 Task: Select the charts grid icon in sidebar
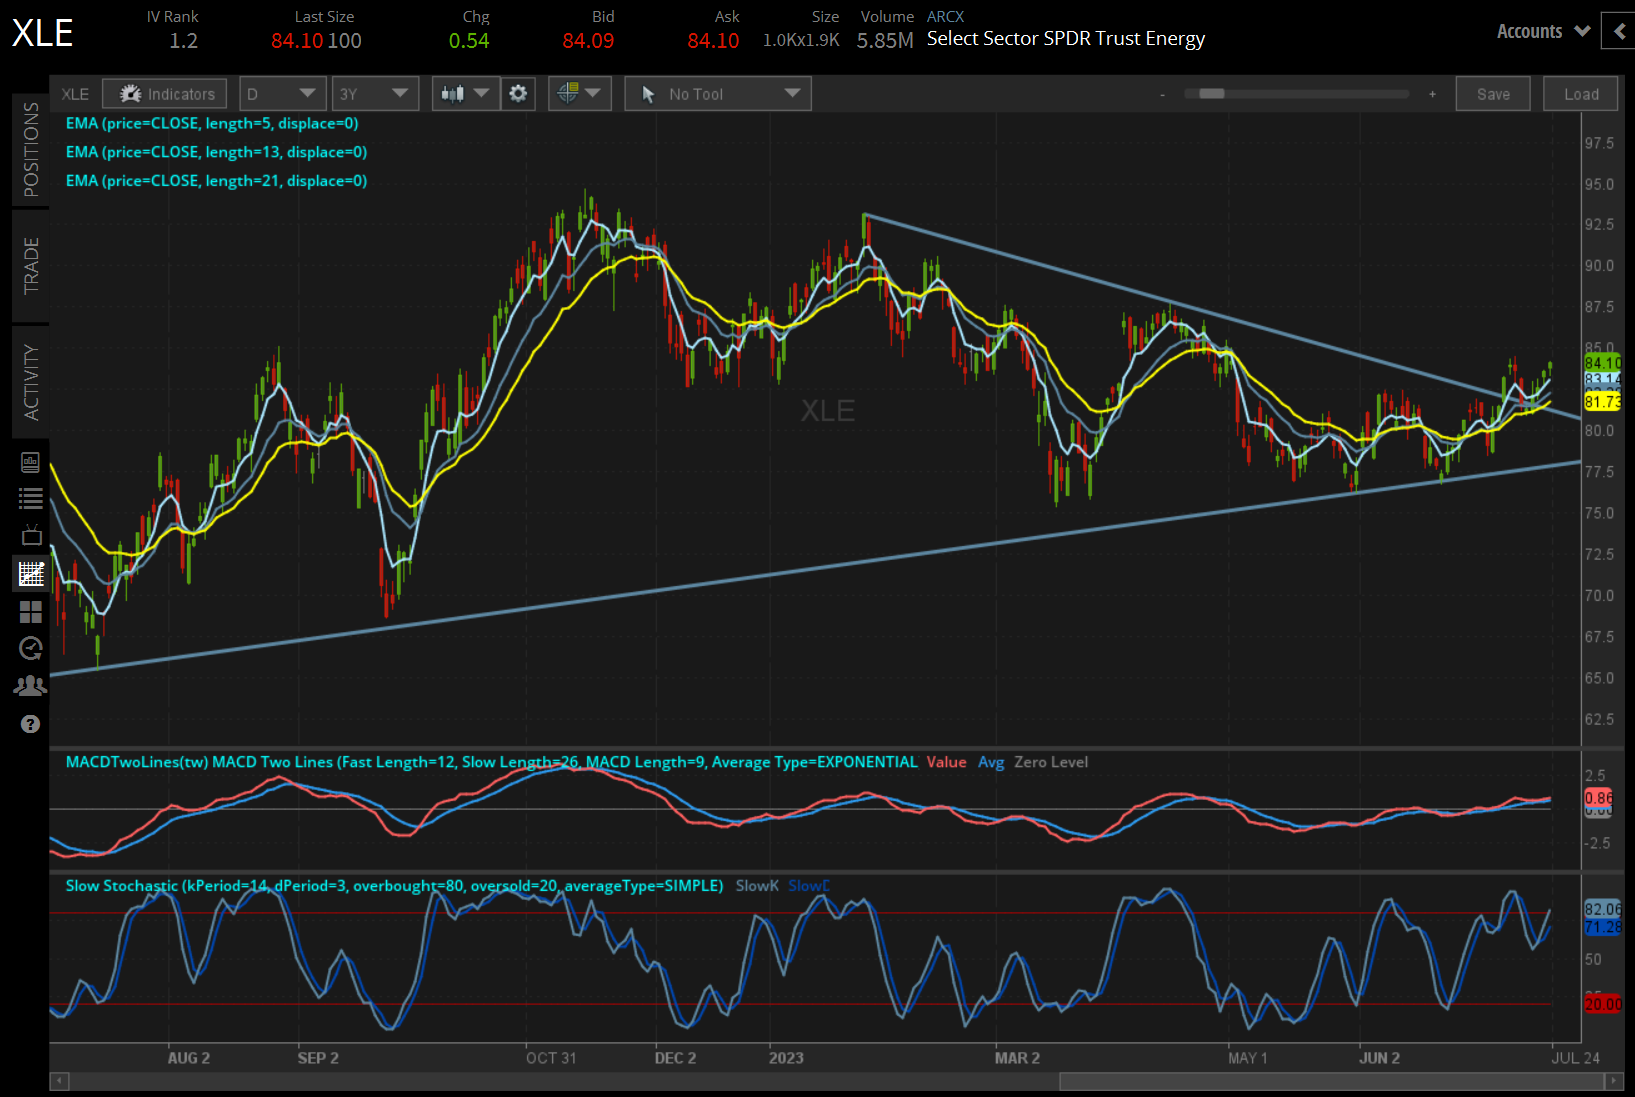click(x=31, y=574)
